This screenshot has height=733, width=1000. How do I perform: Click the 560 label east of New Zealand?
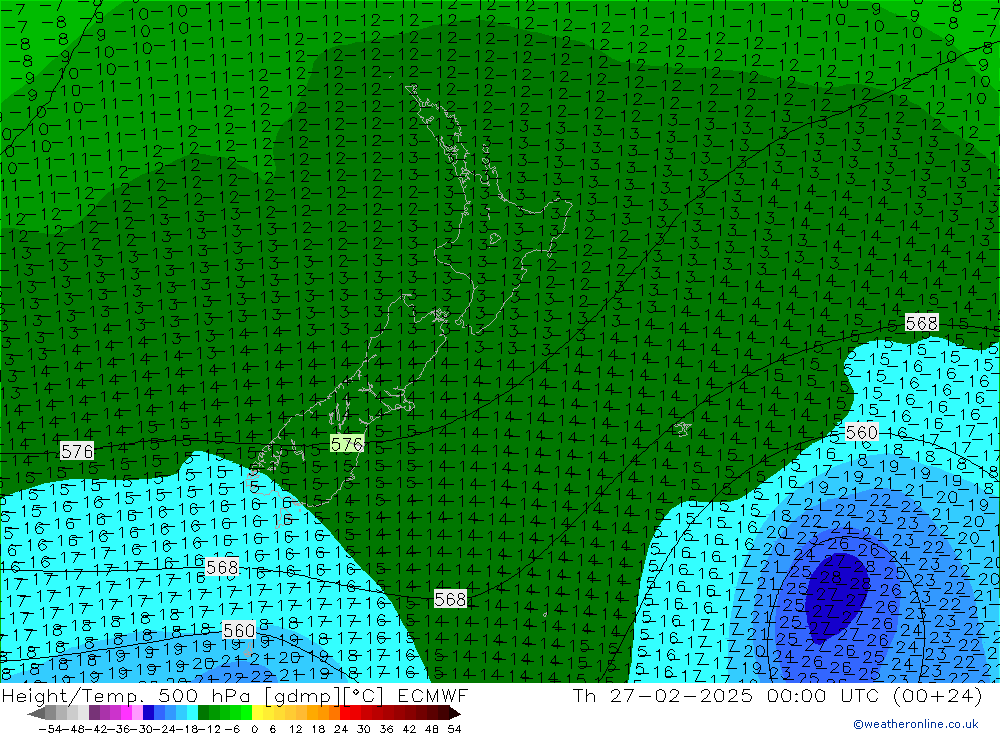(x=862, y=432)
